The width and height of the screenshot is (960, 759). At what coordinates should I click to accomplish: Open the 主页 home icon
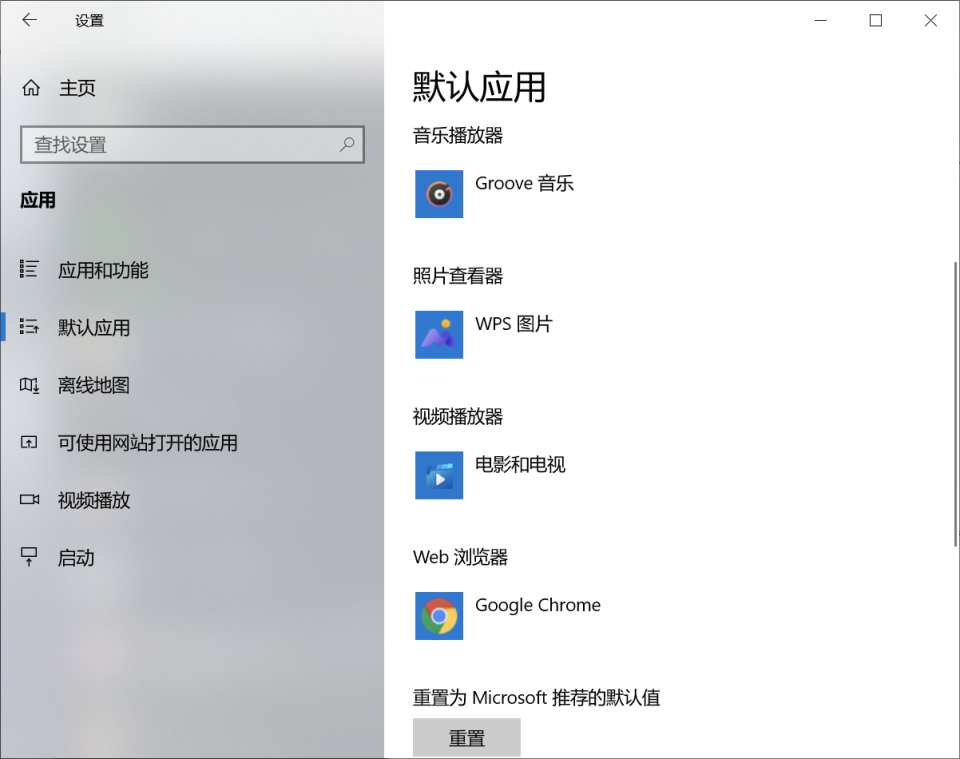pyautogui.click(x=31, y=88)
